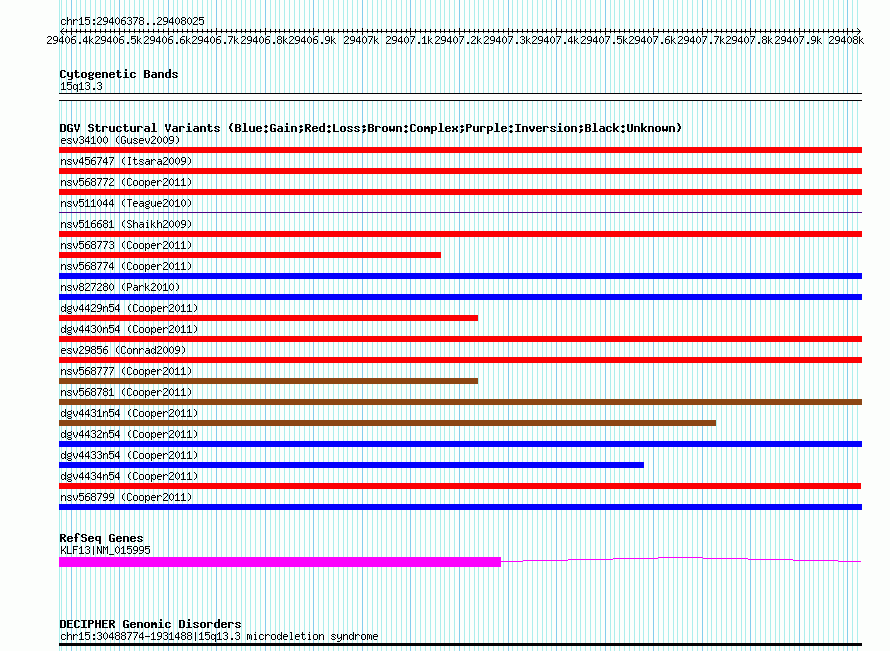Click the 29407k ruler tick label
890x651 pixels.
[361, 40]
